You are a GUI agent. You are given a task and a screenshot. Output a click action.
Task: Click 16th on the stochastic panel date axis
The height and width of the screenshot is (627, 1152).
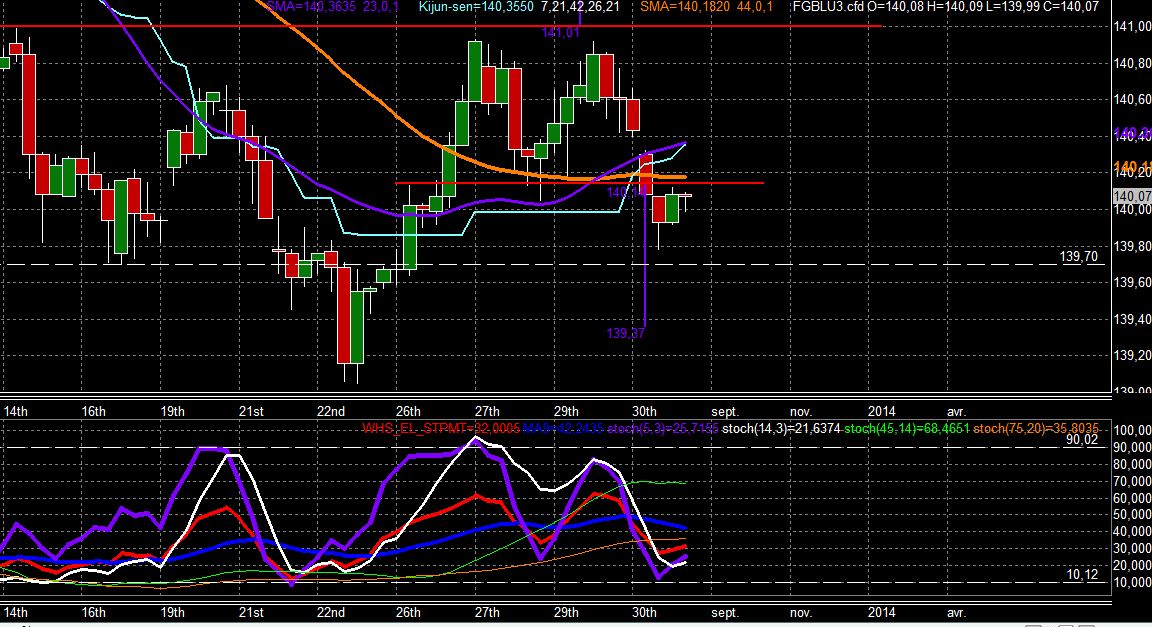click(x=93, y=612)
